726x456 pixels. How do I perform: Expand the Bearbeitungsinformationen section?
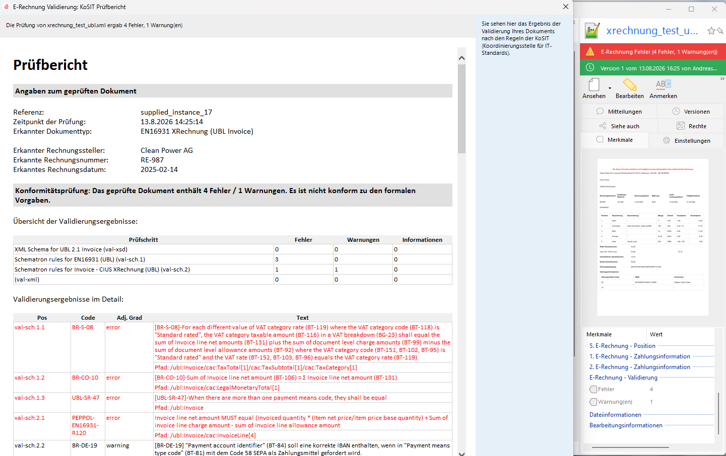coord(626,425)
